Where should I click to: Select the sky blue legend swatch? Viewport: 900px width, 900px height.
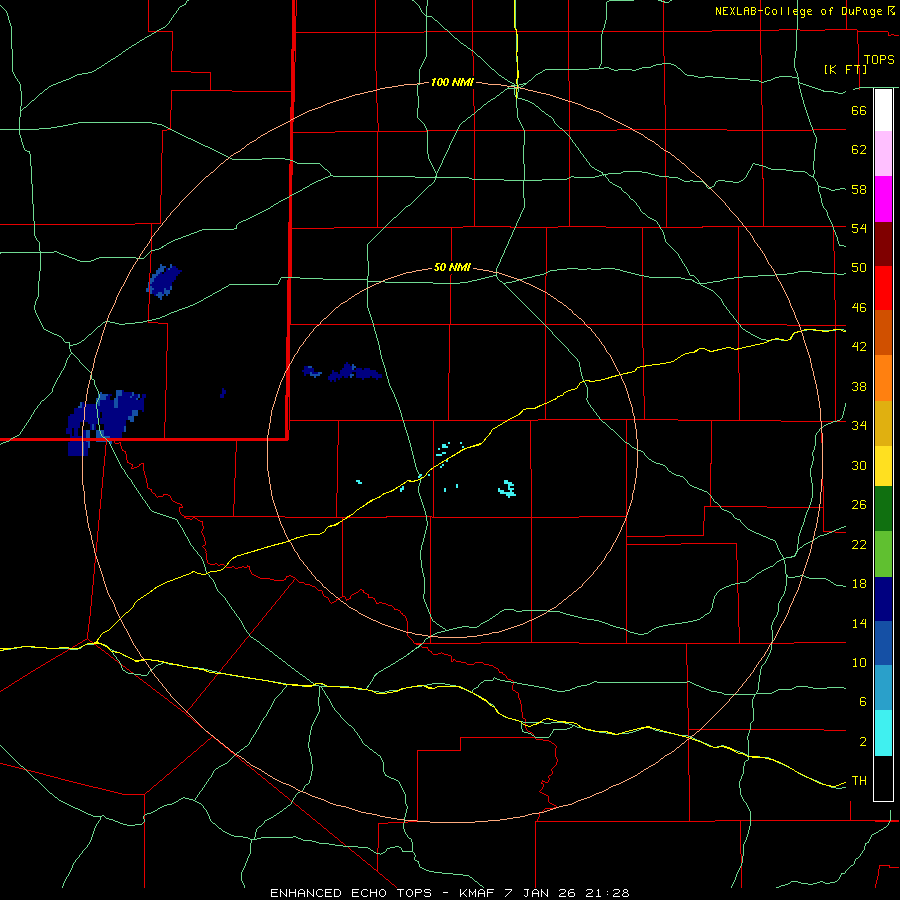coord(883,688)
